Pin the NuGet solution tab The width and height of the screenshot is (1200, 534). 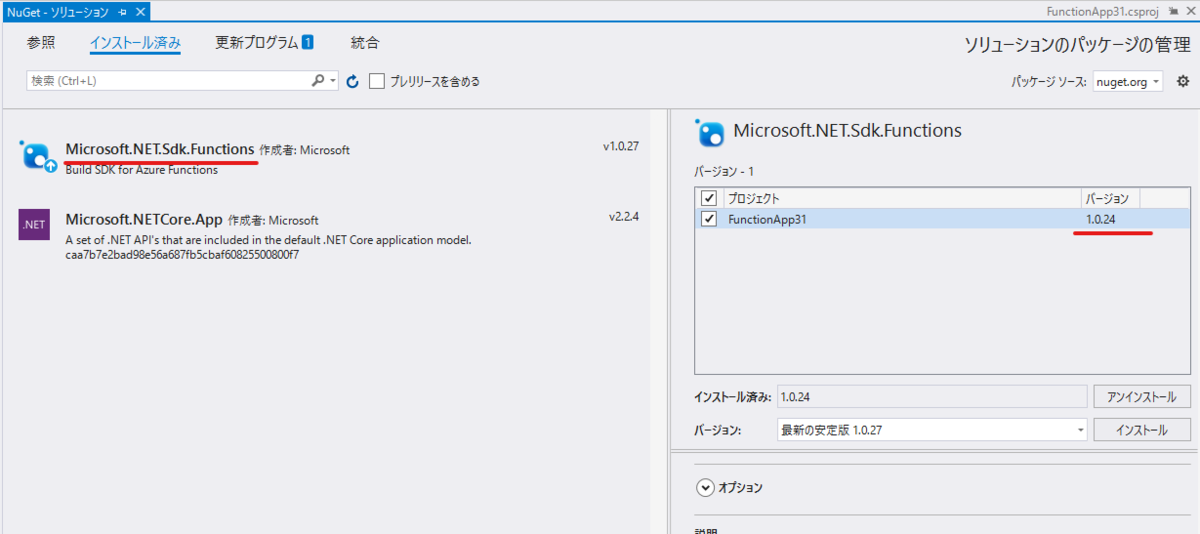click(x=122, y=10)
